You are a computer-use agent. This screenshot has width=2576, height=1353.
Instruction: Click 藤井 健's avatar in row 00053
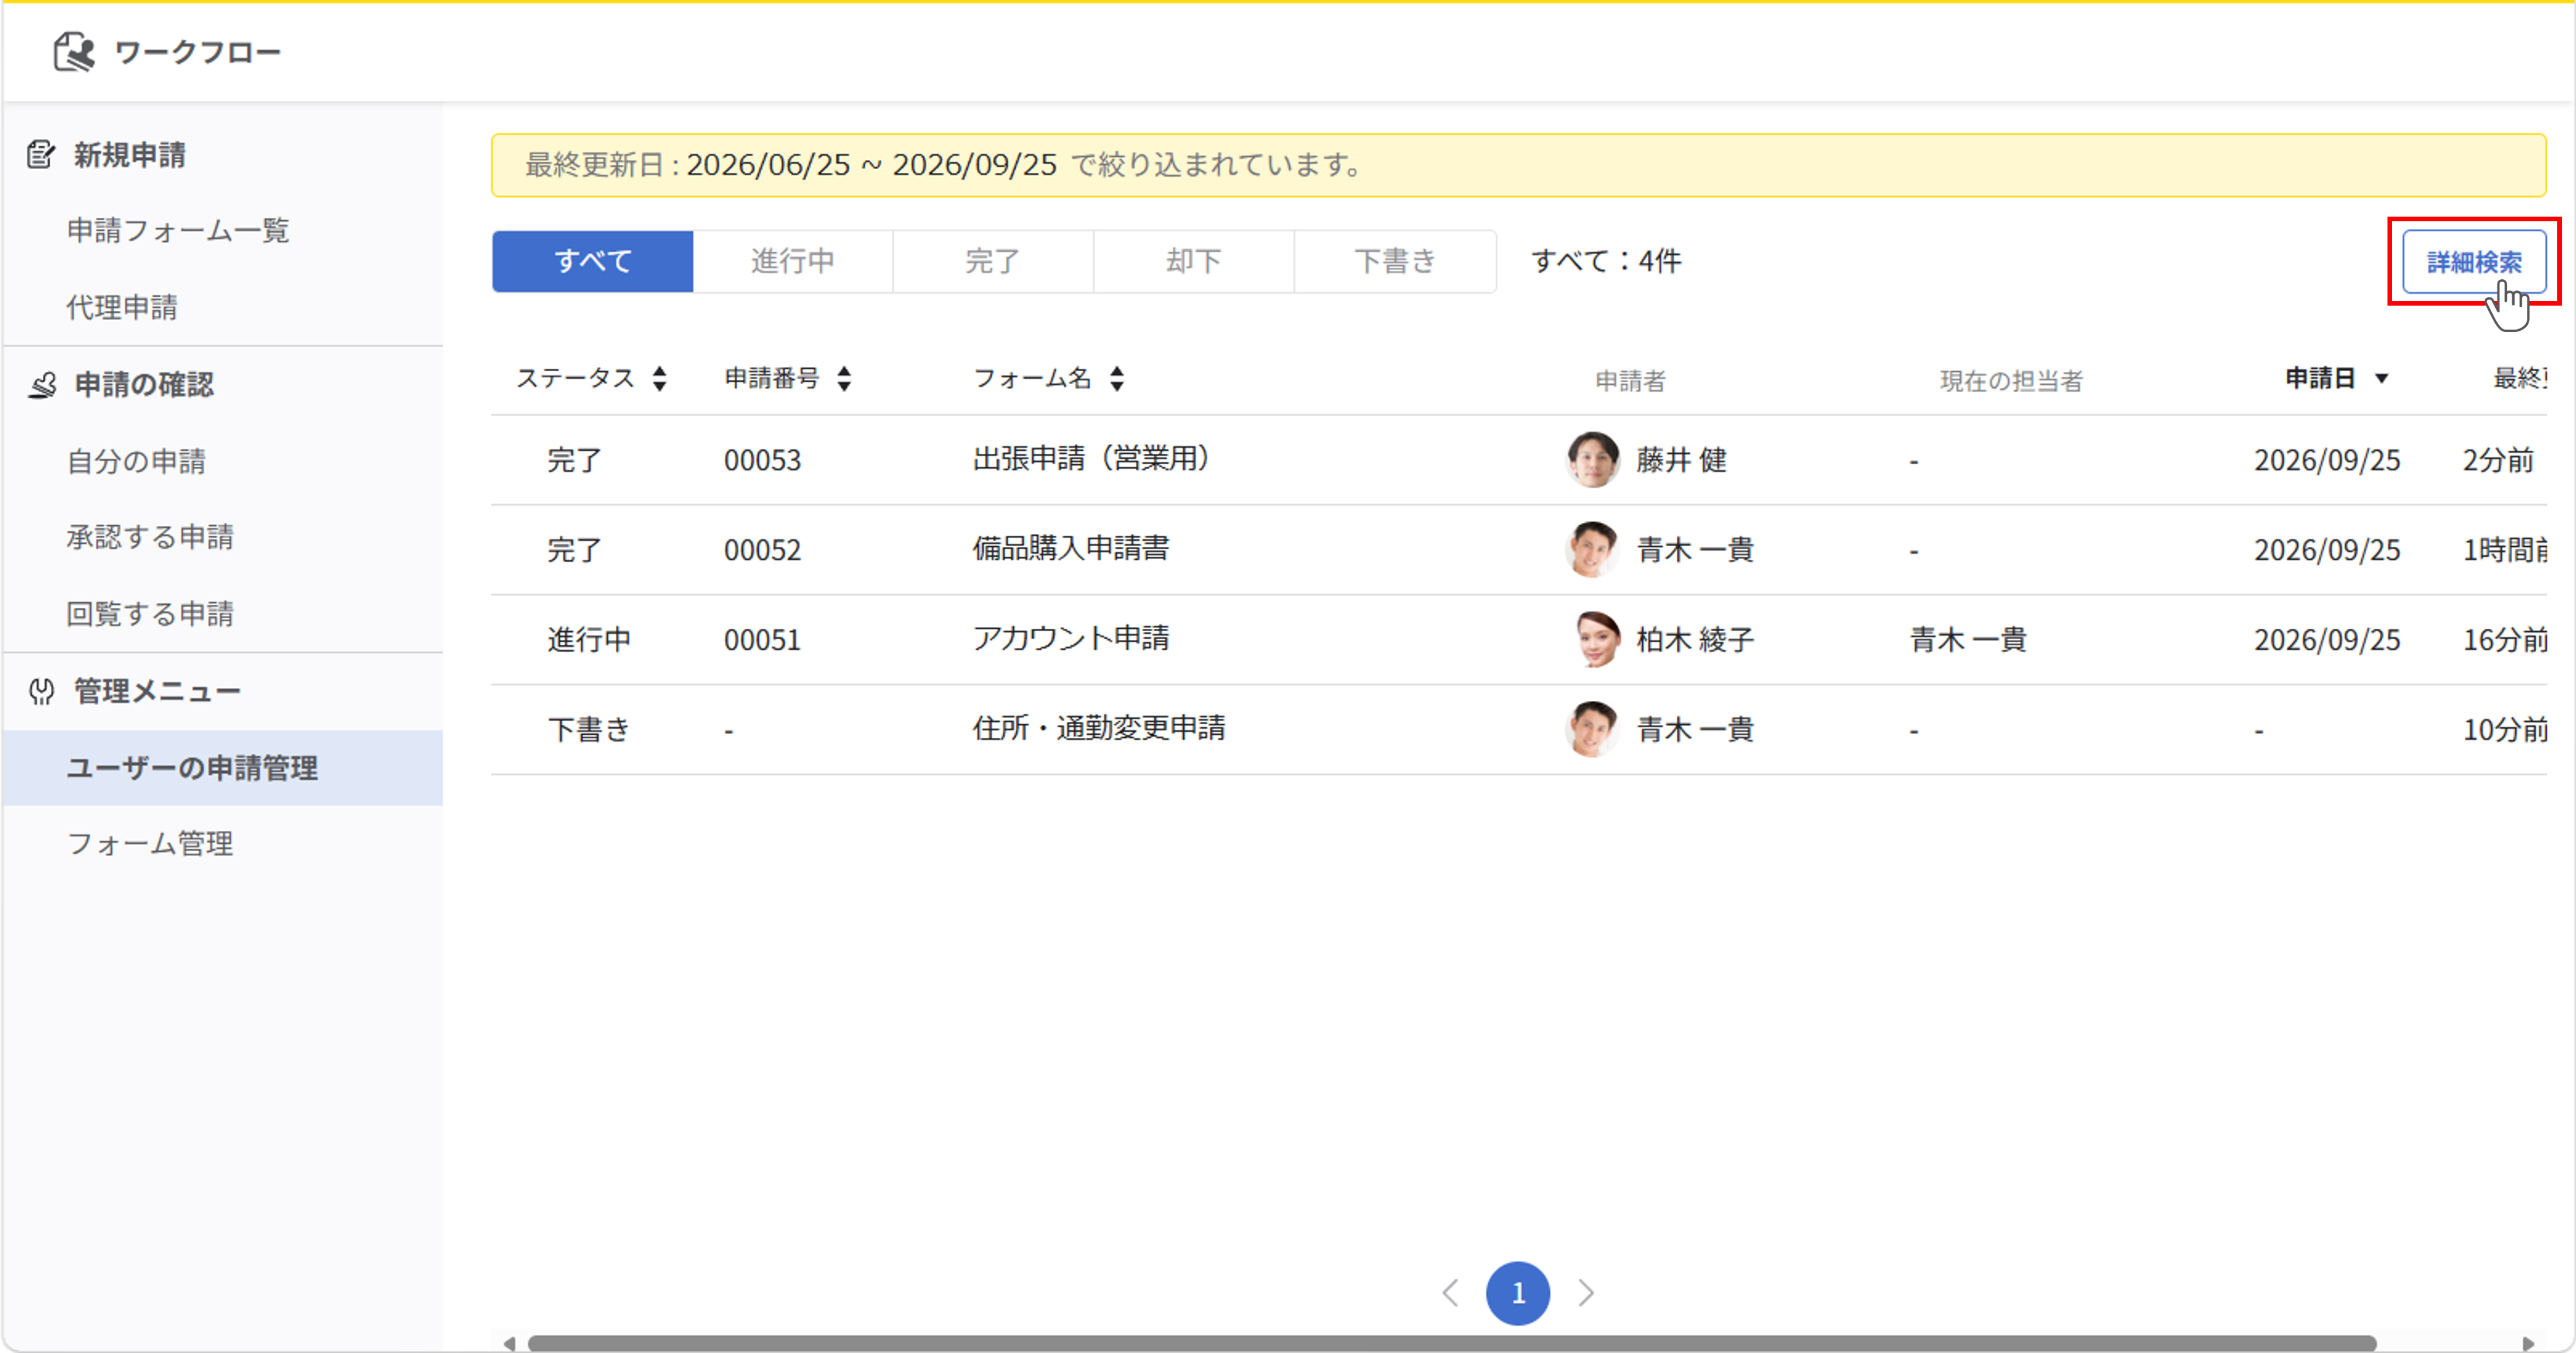click(x=1592, y=460)
